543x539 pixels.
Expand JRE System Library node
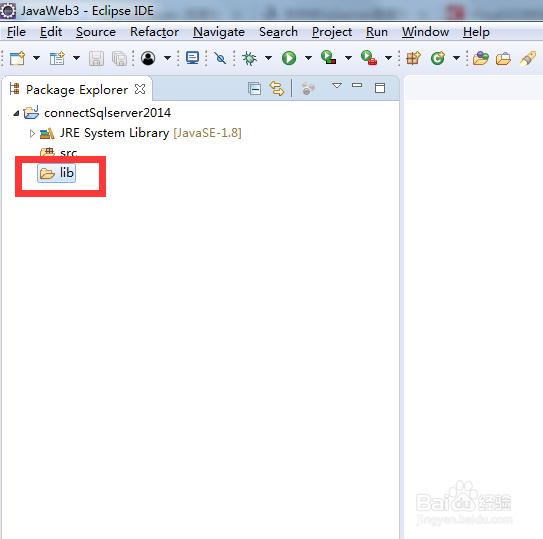[x=32, y=133]
